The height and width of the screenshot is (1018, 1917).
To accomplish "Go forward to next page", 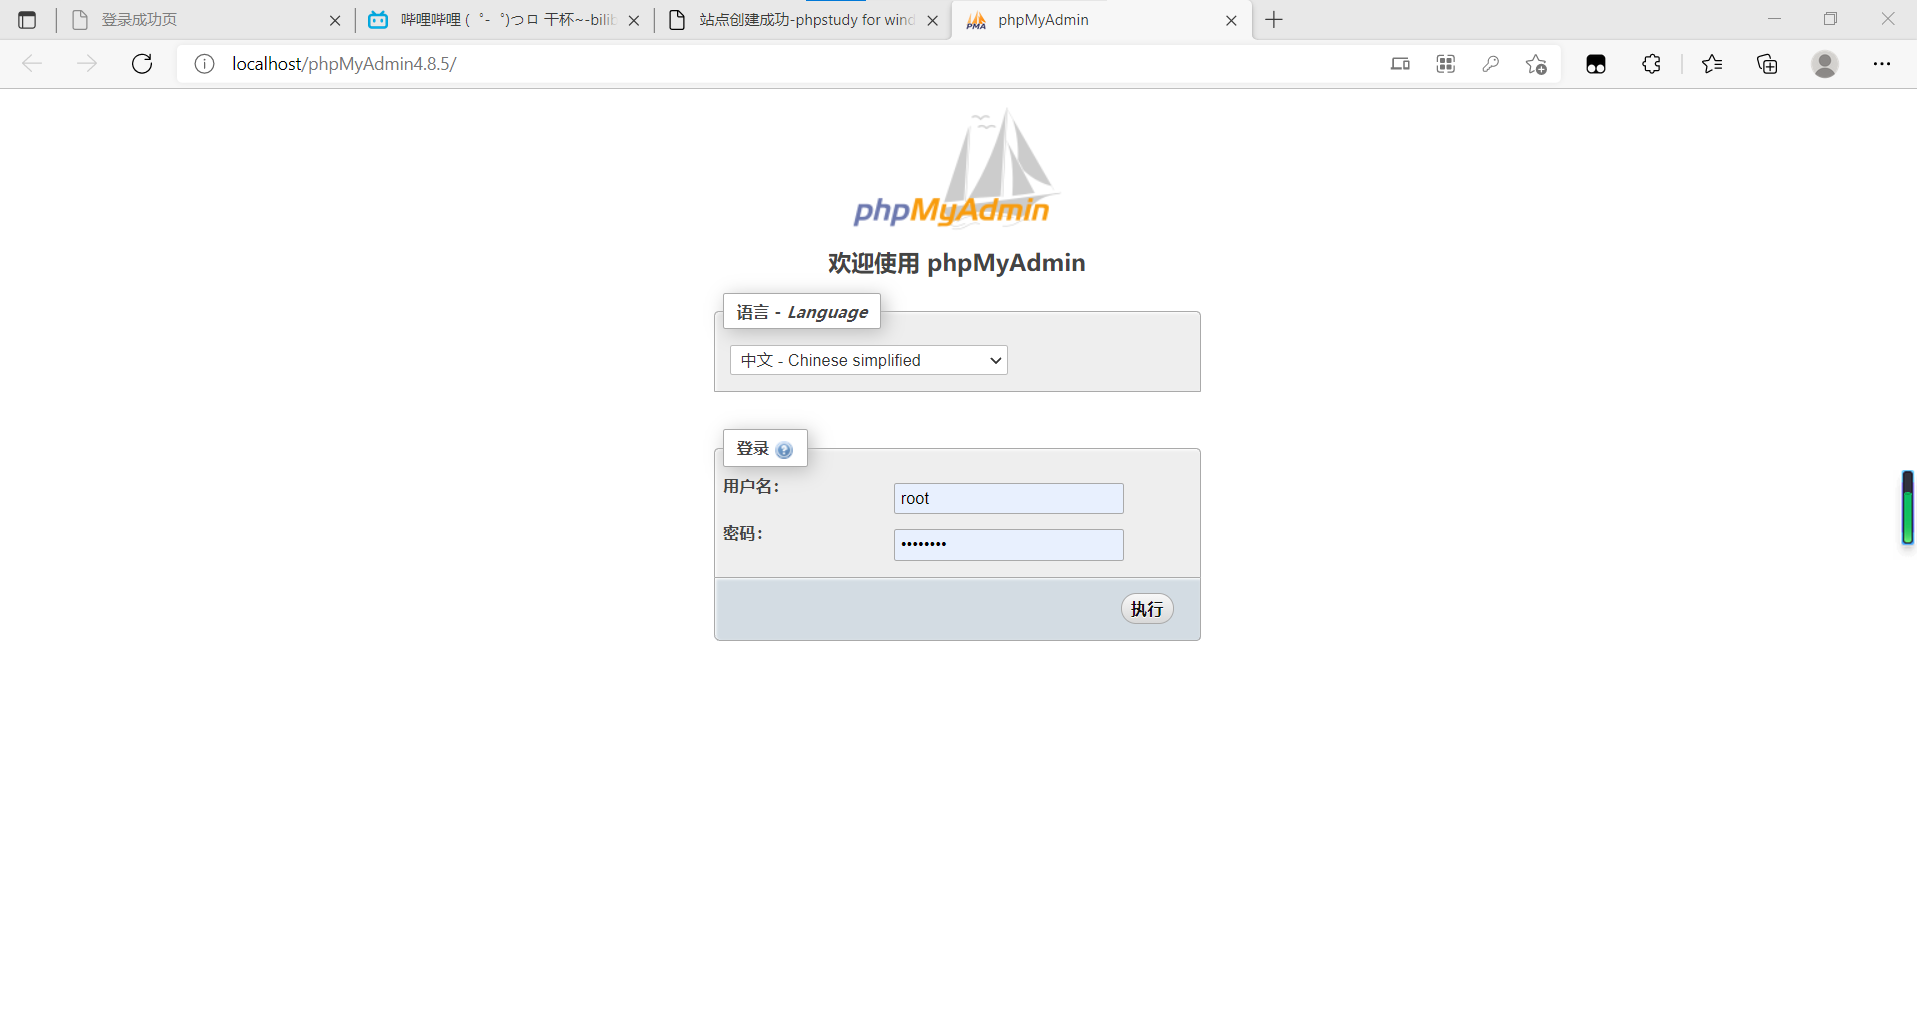I will point(87,64).
